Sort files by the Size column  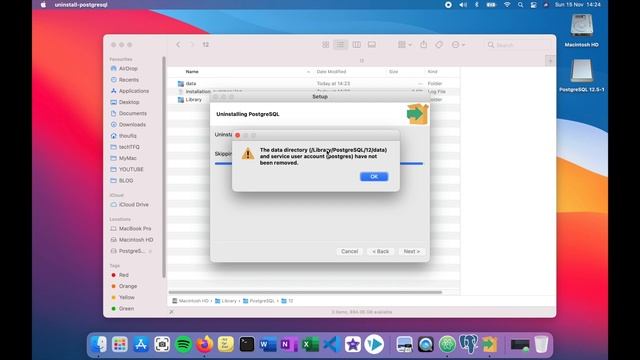(393, 71)
